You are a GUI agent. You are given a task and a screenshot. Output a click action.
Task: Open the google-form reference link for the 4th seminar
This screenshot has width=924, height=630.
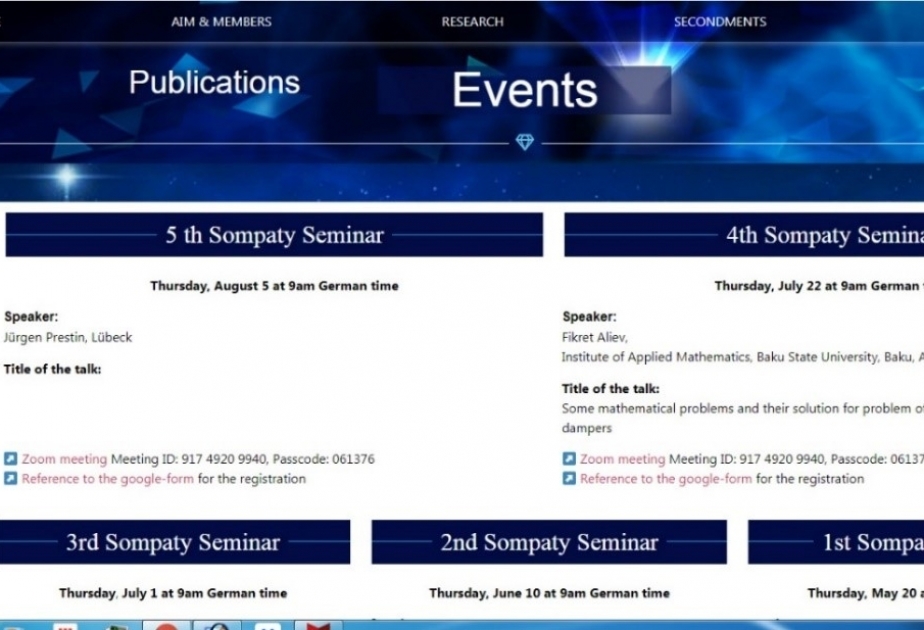[x=666, y=479]
